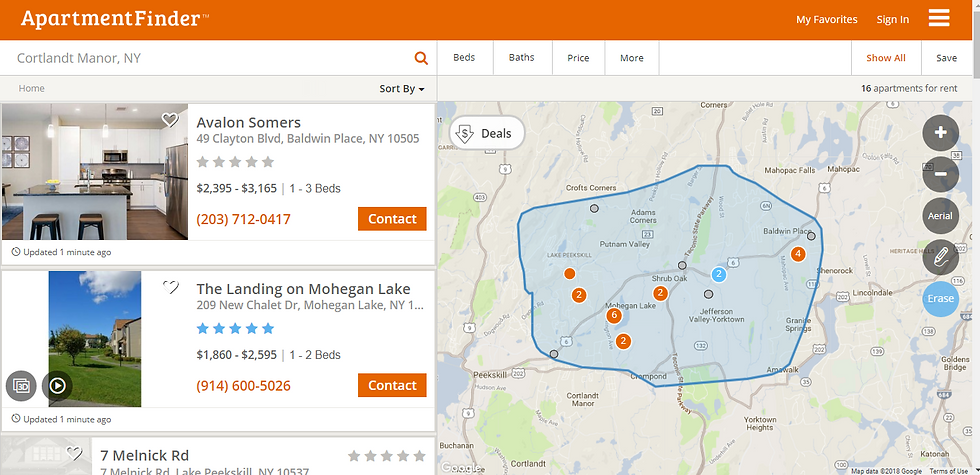The image size is (980, 475).
Task: Save the current search
Action: [946, 58]
